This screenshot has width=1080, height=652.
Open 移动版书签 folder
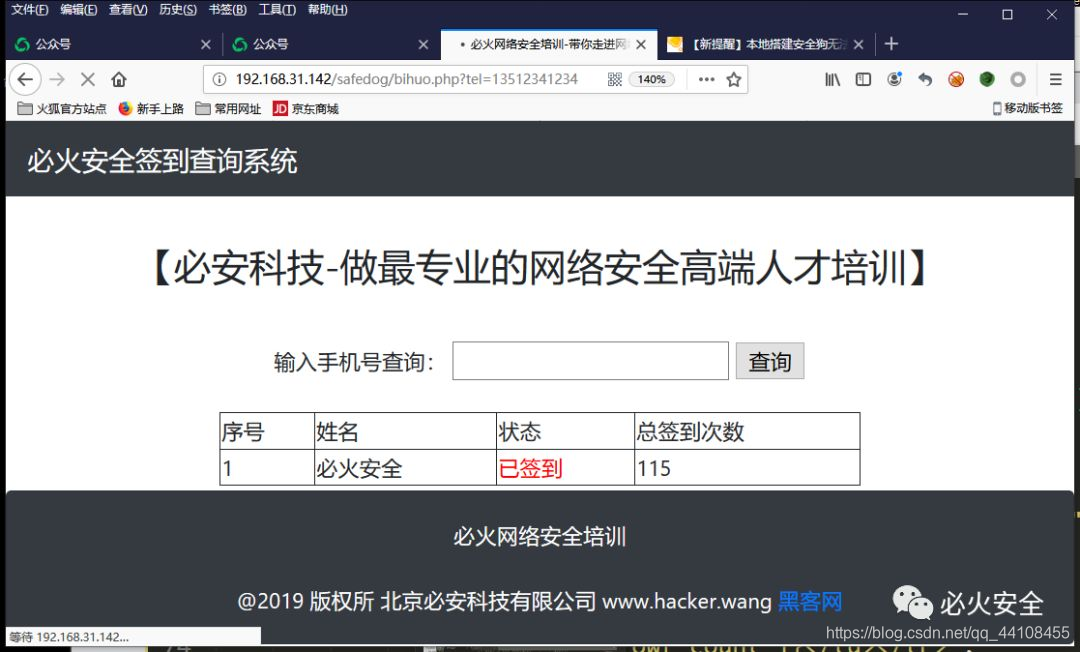1028,108
